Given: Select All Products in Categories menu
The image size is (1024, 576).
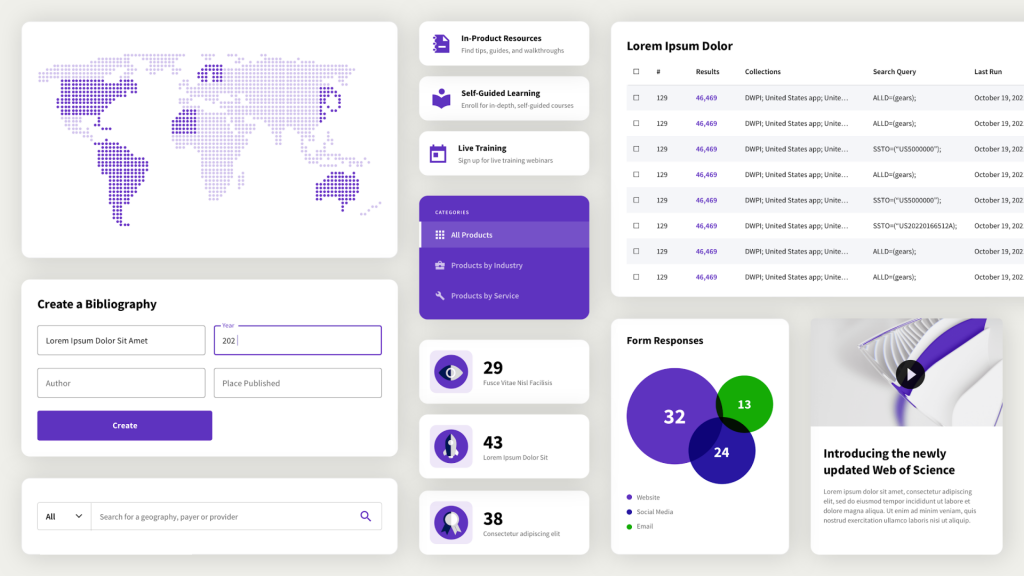Looking at the screenshot, I should [471, 235].
